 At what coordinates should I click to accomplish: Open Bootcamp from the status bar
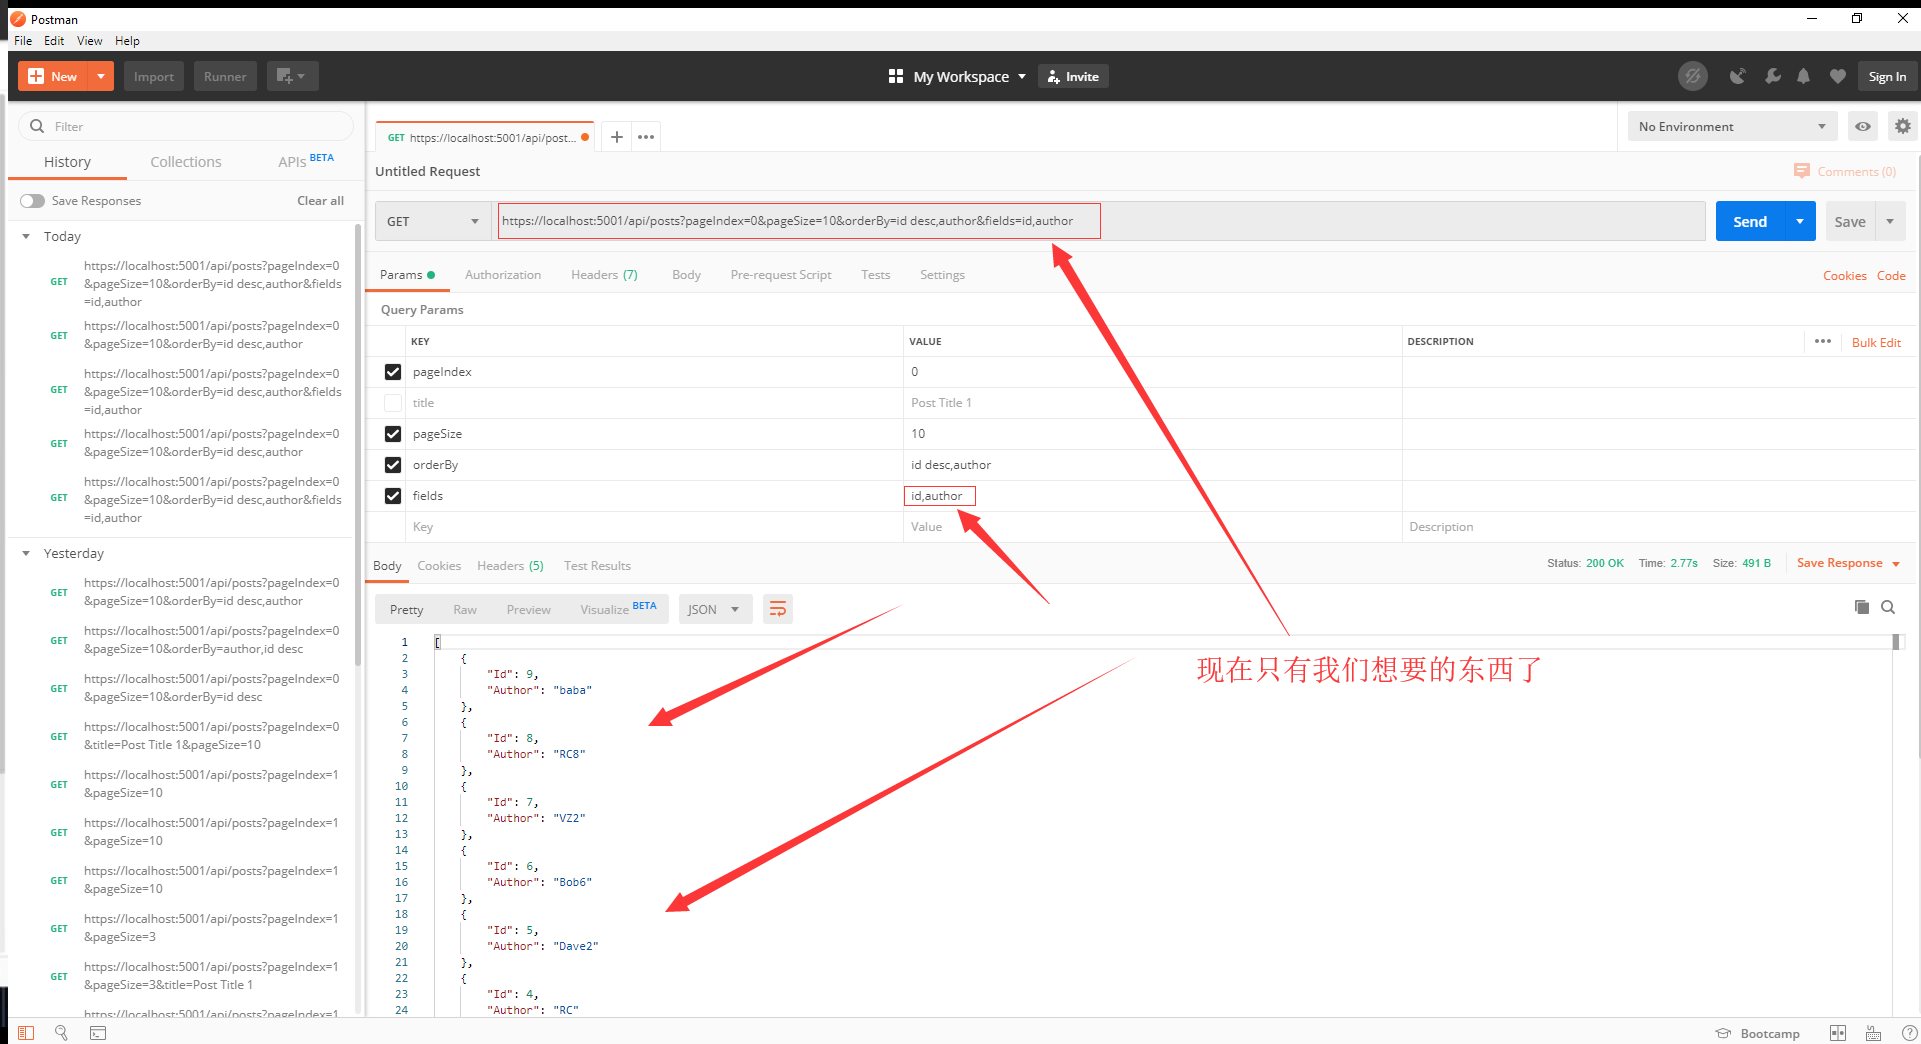tap(1757, 1033)
